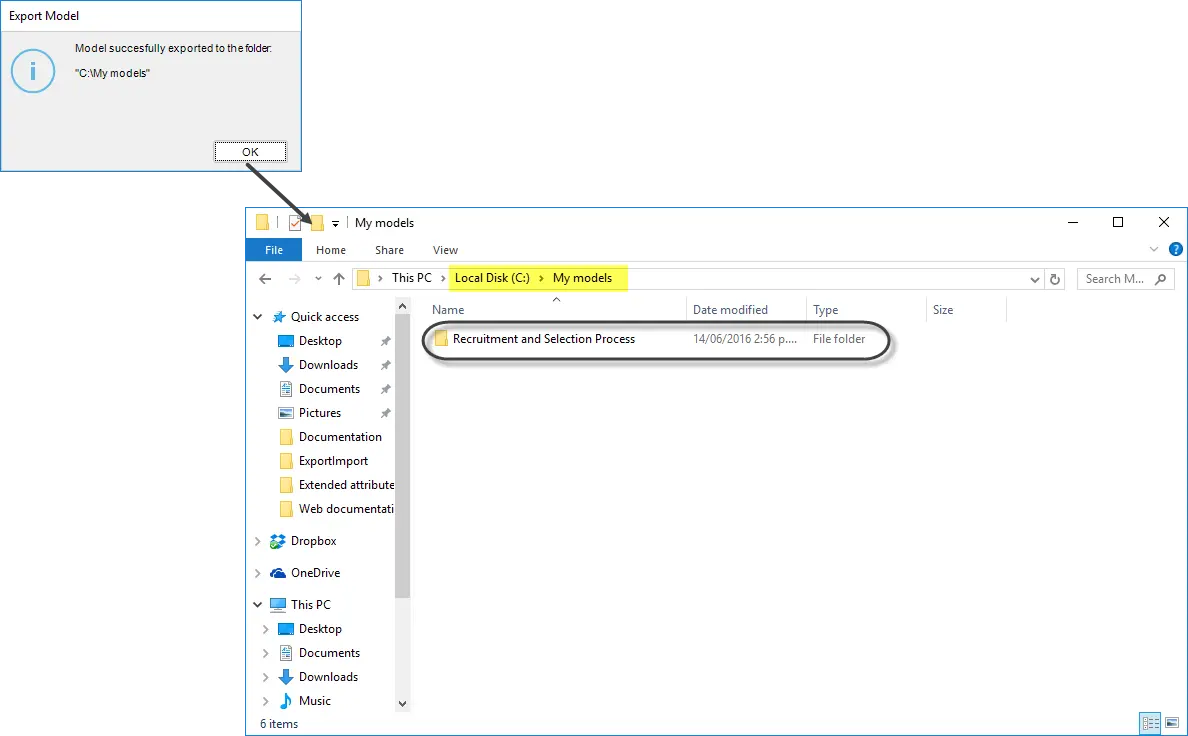Open the File tab in Explorer
The image size is (1188, 736).
click(x=274, y=250)
